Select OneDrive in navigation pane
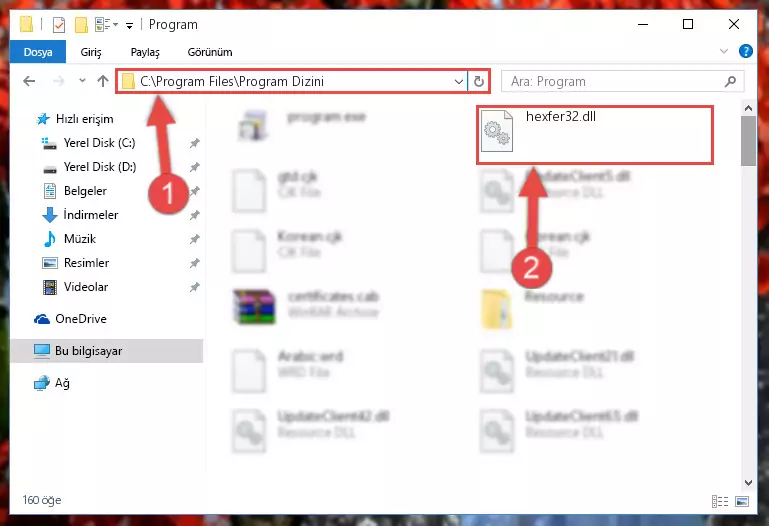Screen dimensions: 769x526 tap(81, 319)
